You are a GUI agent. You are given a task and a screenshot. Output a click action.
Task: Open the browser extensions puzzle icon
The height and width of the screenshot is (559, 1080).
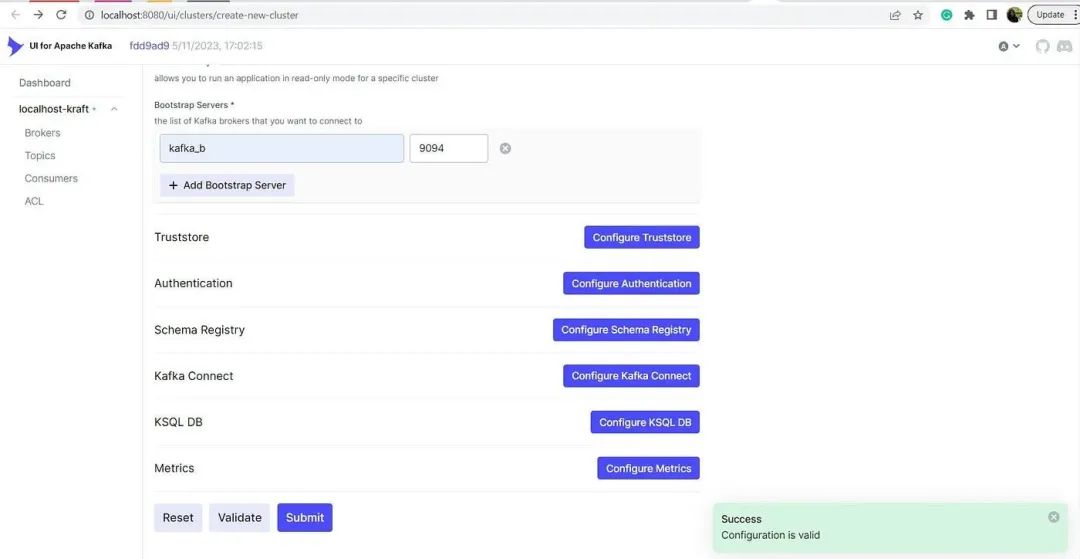[x=969, y=14]
